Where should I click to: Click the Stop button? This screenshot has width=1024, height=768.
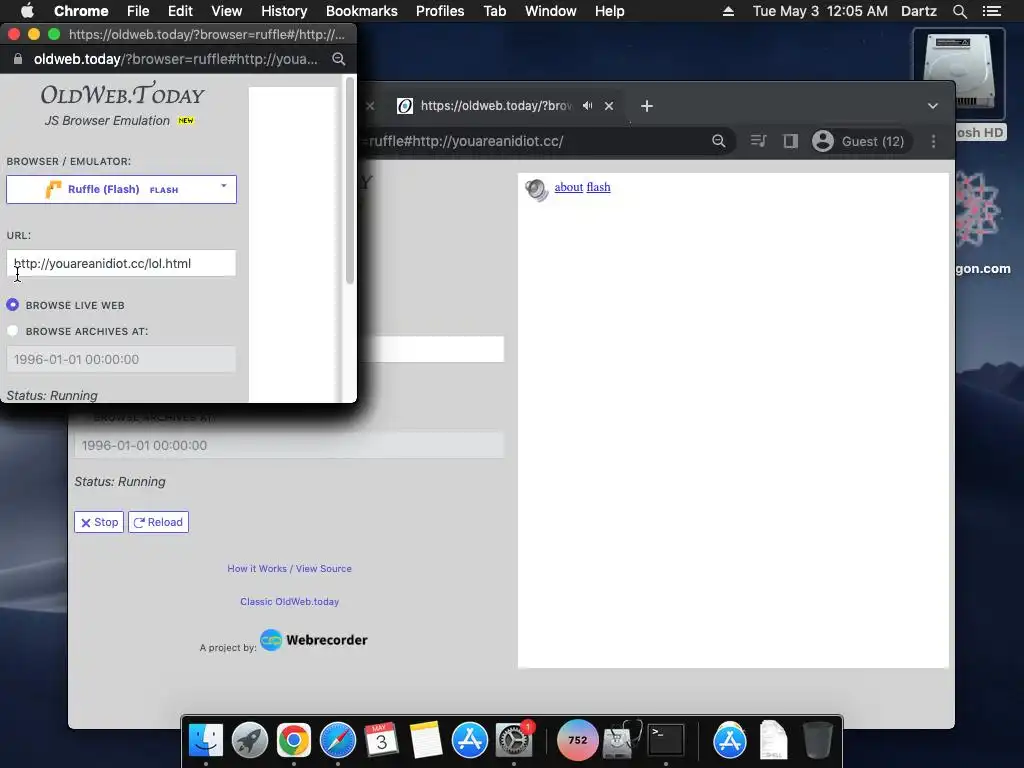click(x=99, y=522)
